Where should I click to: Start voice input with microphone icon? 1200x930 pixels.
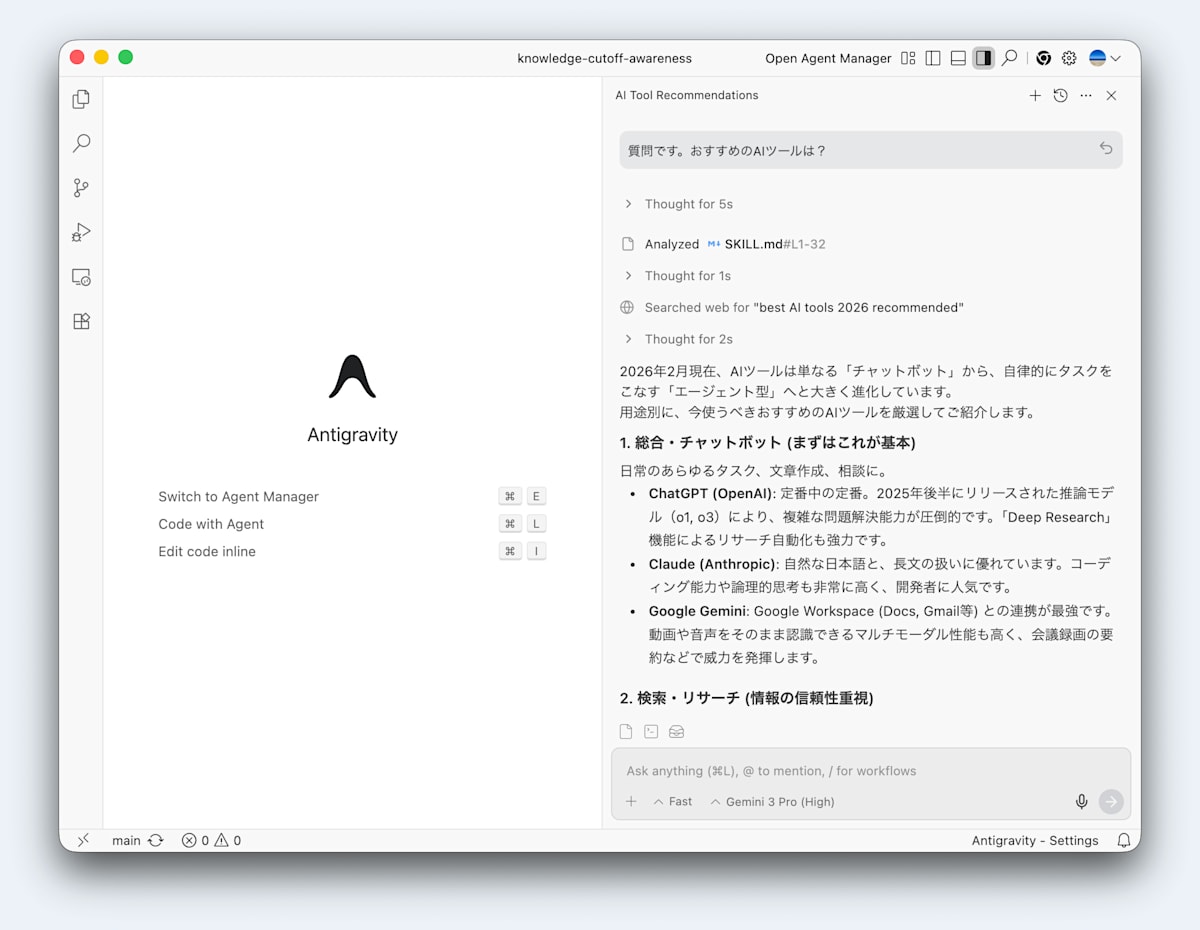click(x=1081, y=802)
